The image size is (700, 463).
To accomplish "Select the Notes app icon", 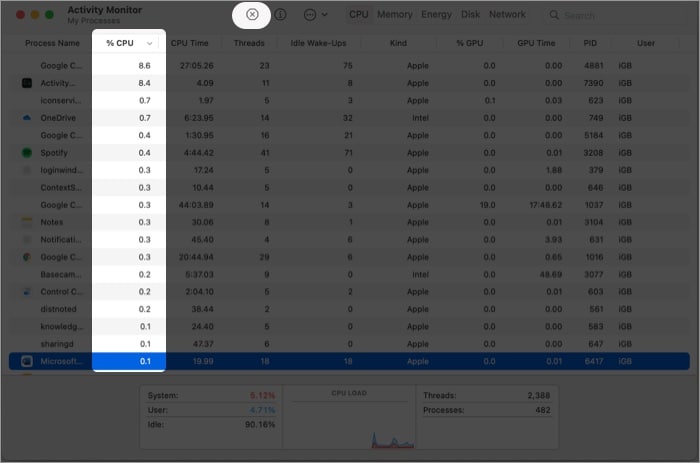I will [27, 222].
